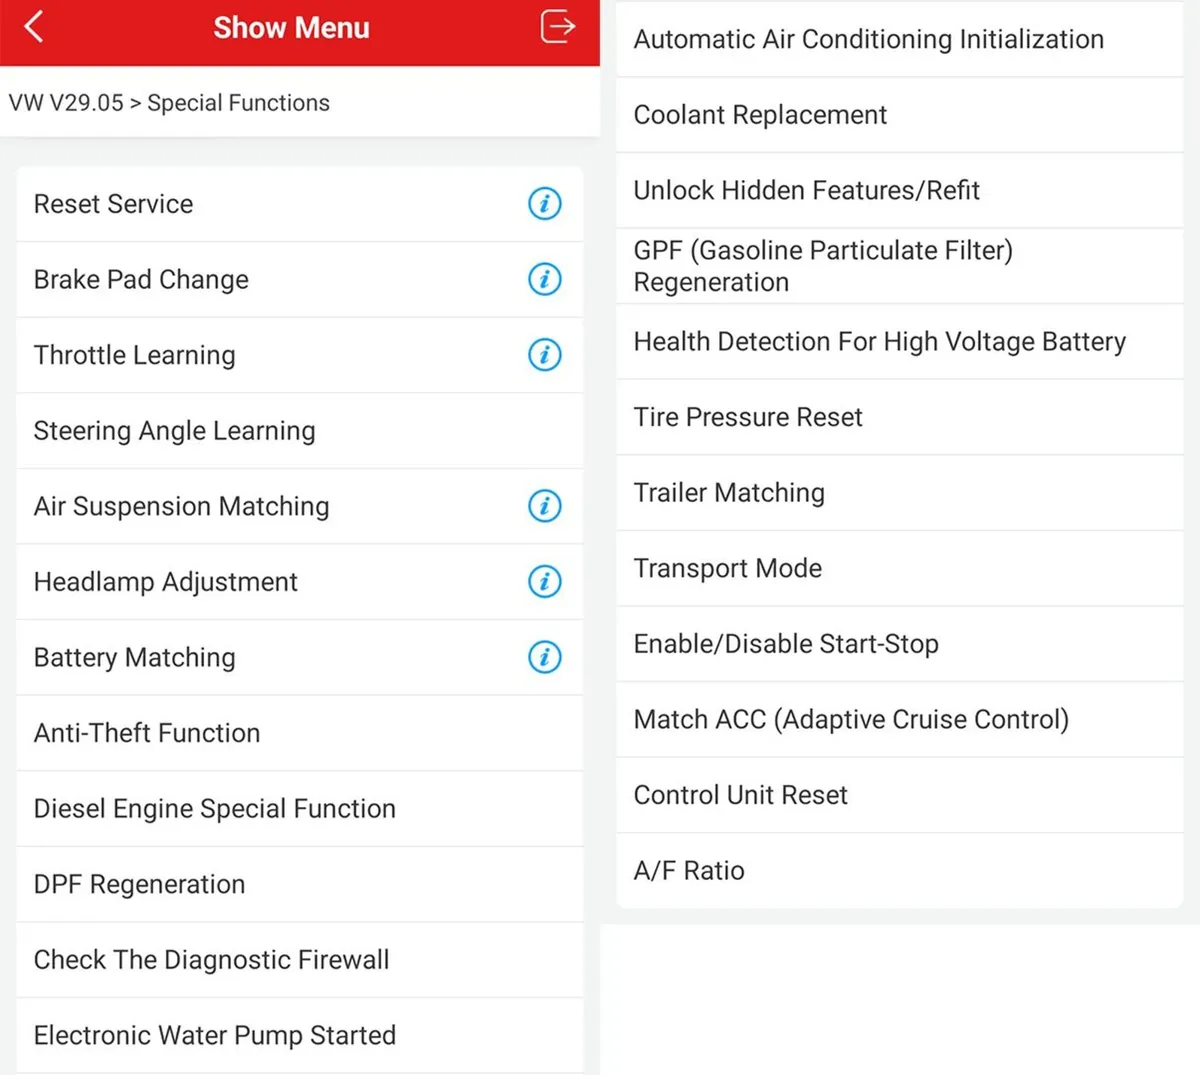
Task: Open Tire Pressure Reset
Action: point(748,417)
